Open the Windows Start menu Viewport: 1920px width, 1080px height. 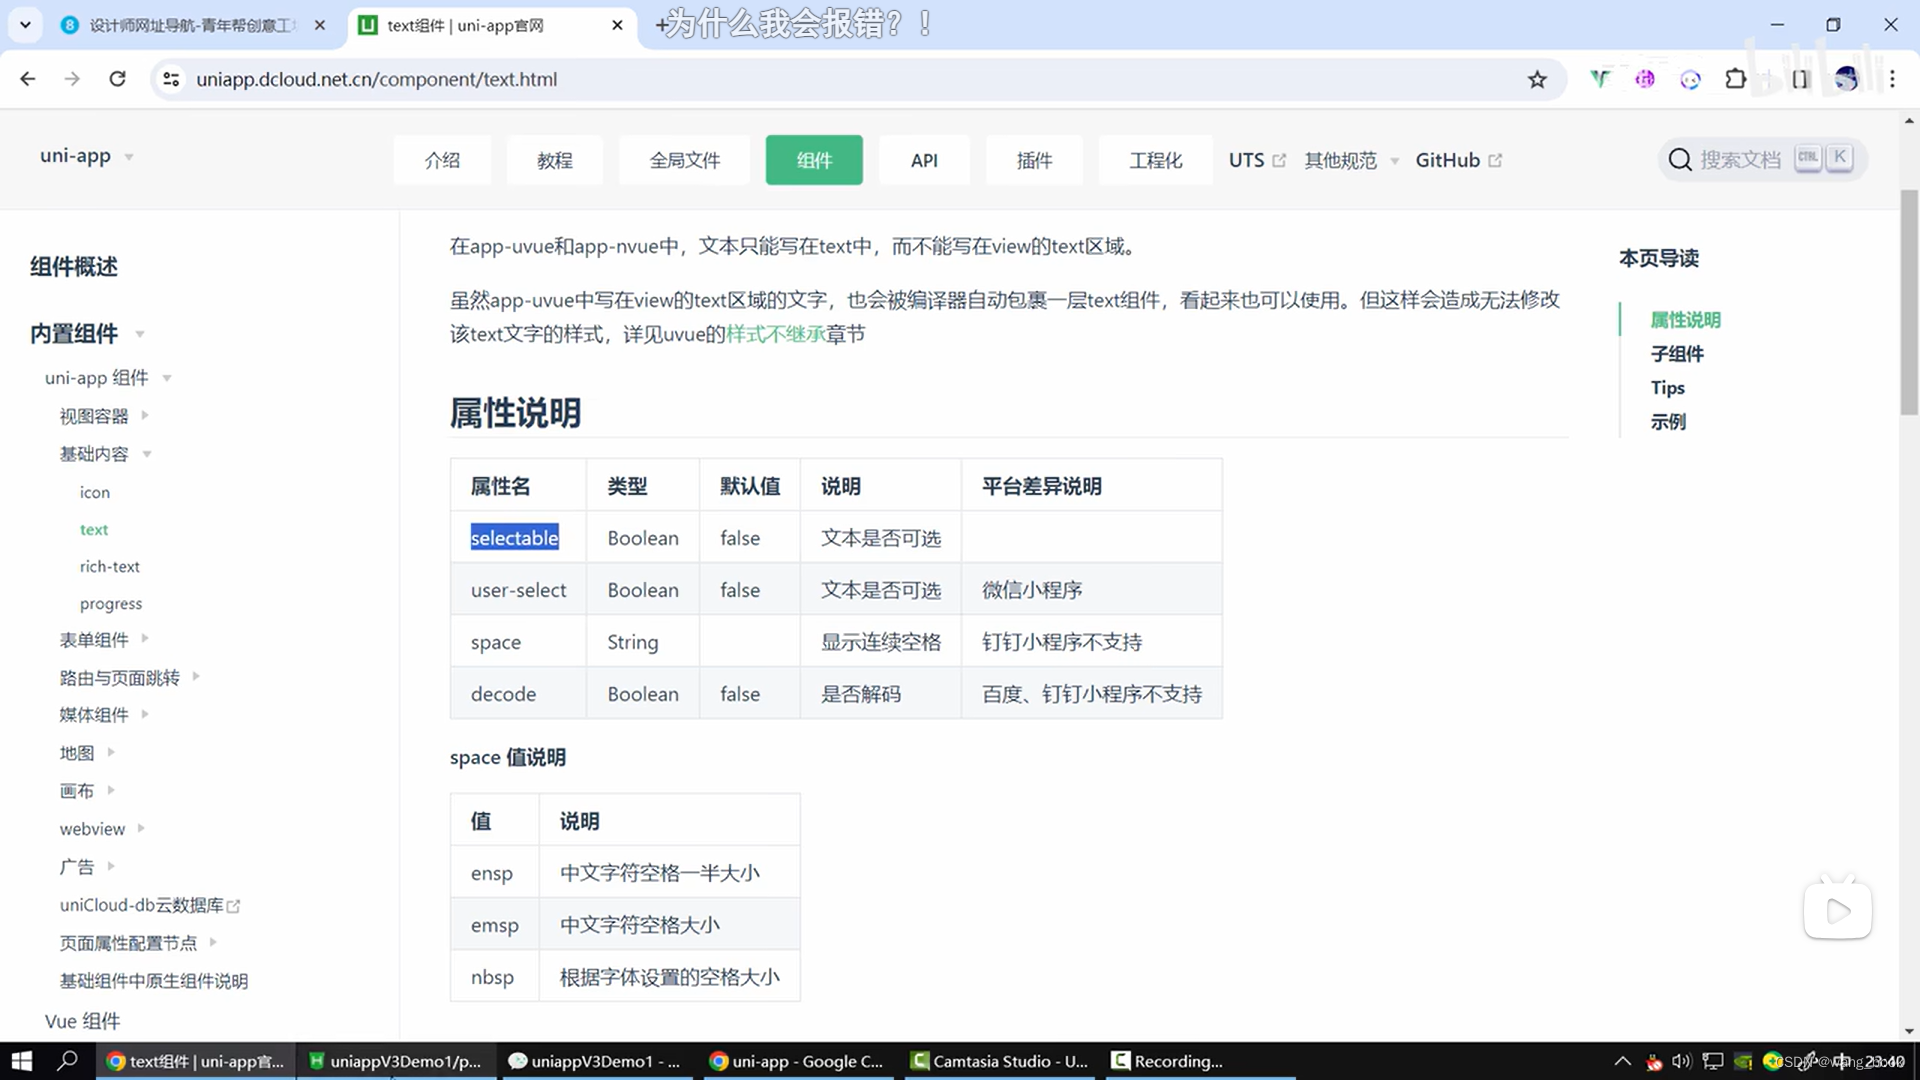coord(22,1061)
